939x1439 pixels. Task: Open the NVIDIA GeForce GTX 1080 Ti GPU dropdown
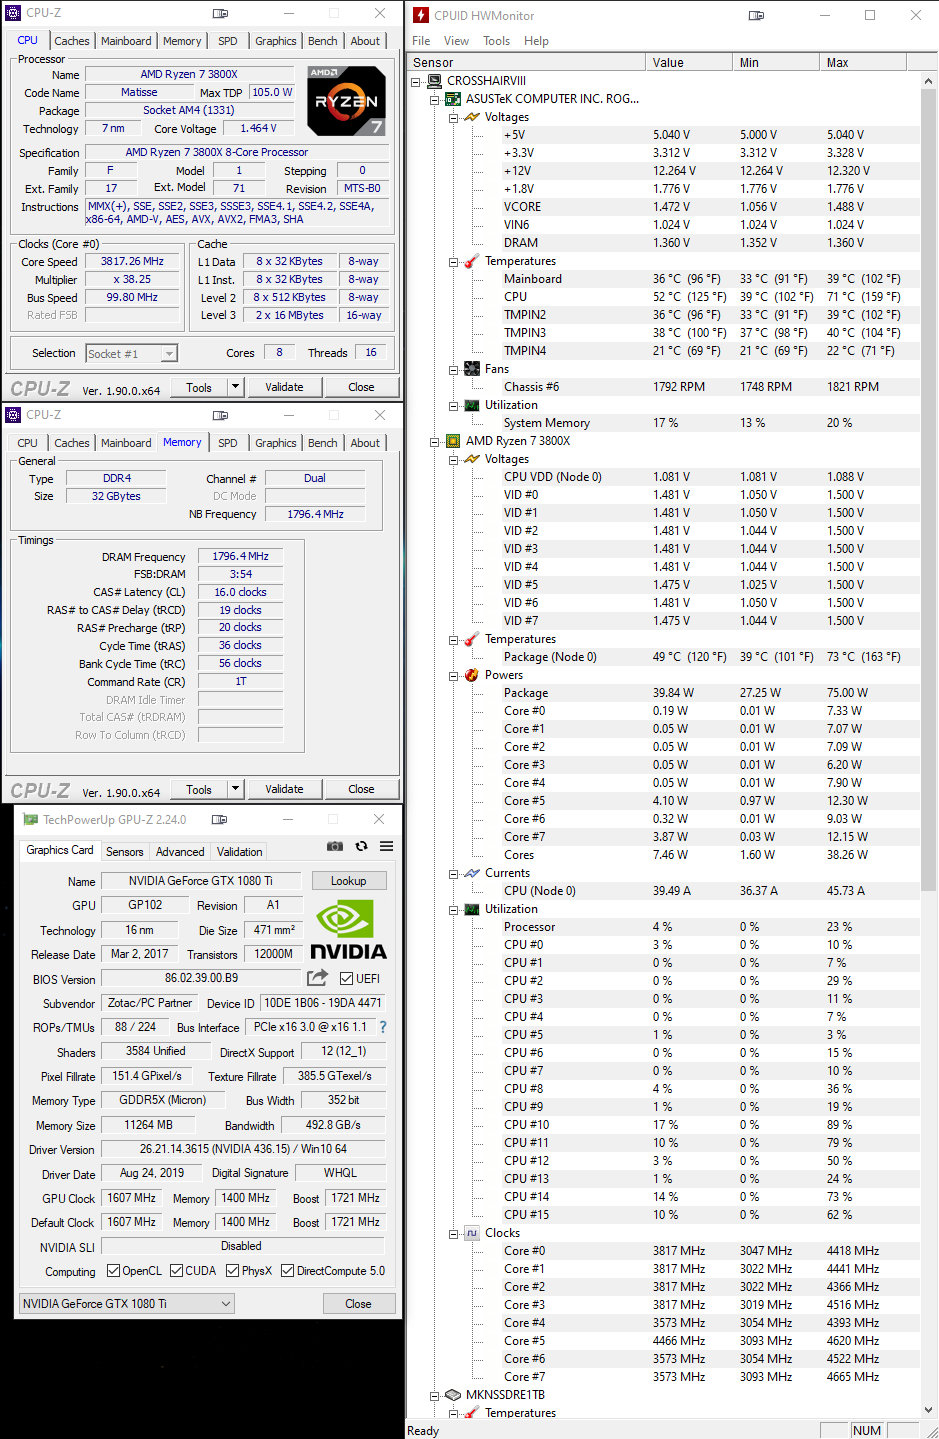click(x=127, y=1303)
